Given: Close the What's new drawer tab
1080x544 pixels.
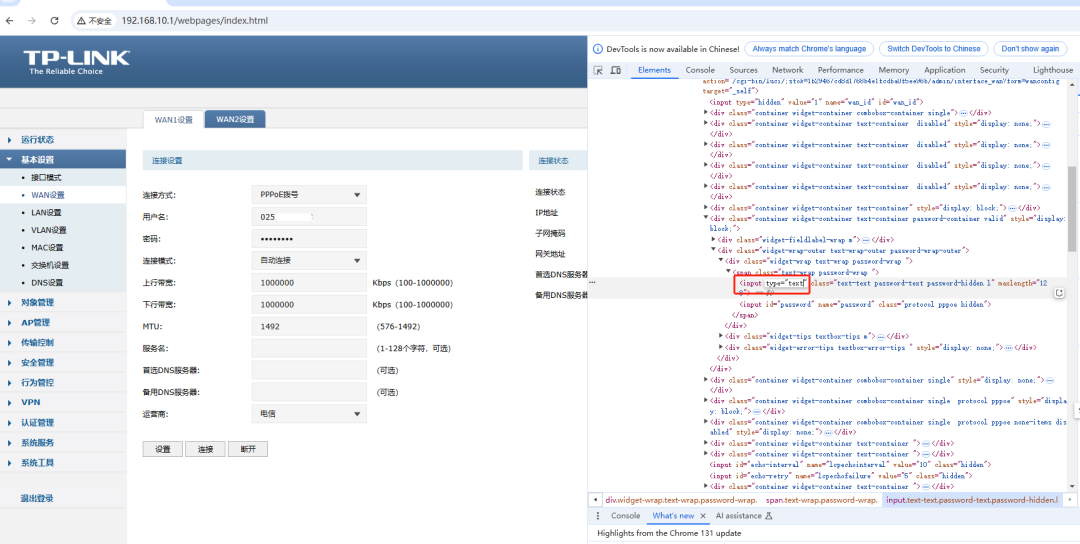Looking at the screenshot, I should (702, 516).
